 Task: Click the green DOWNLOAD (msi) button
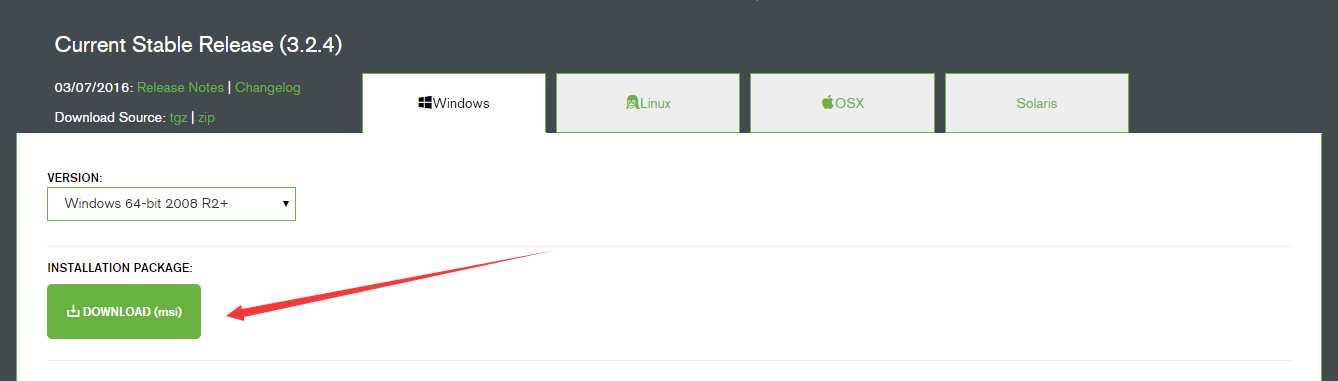tap(124, 311)
